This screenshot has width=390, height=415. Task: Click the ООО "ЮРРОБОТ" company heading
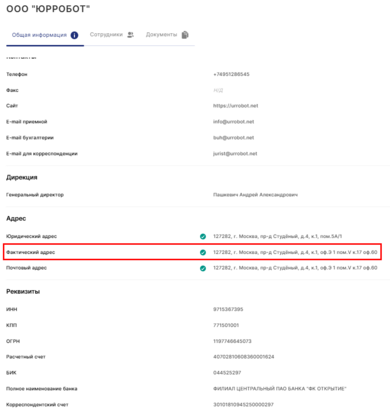click(48, 9)
